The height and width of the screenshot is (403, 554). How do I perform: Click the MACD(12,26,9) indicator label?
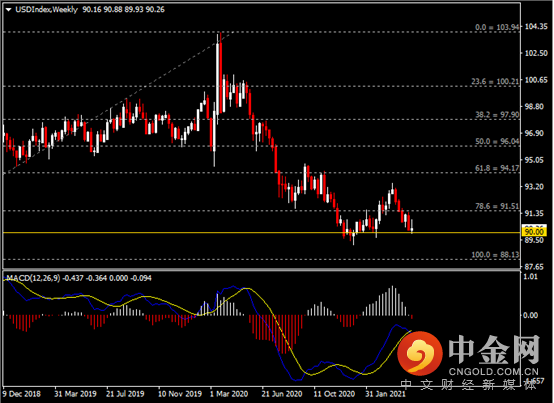(34, 278)
